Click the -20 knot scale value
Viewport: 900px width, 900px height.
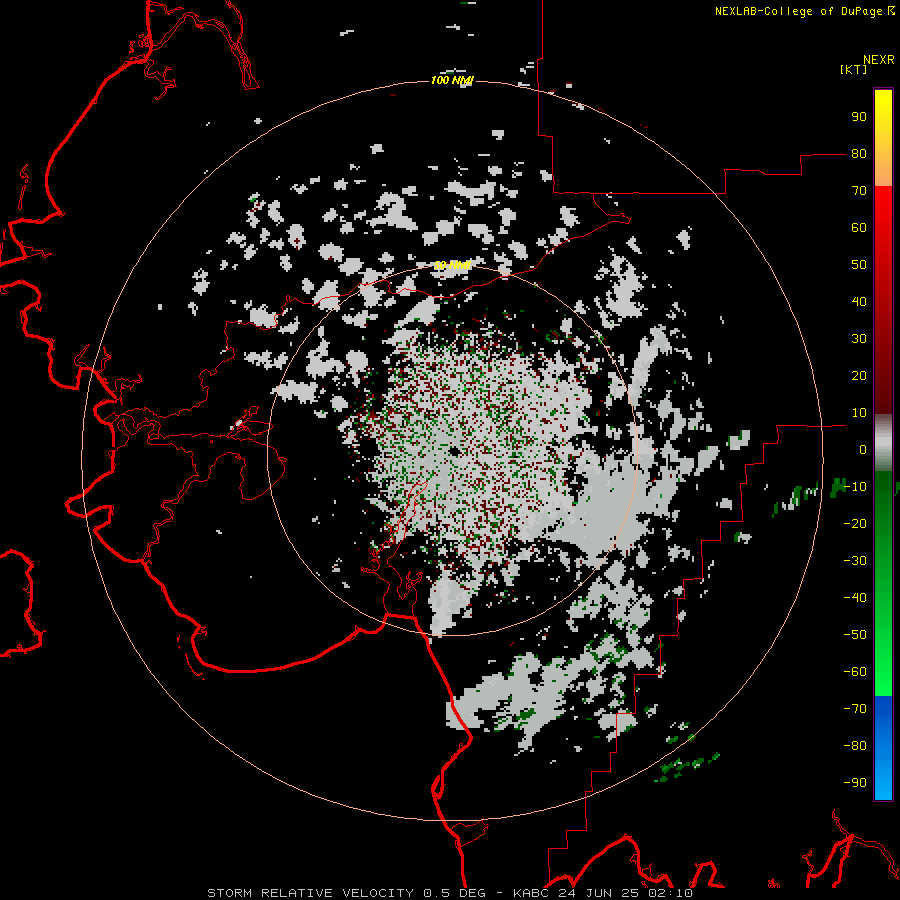(x=855, y=524)
